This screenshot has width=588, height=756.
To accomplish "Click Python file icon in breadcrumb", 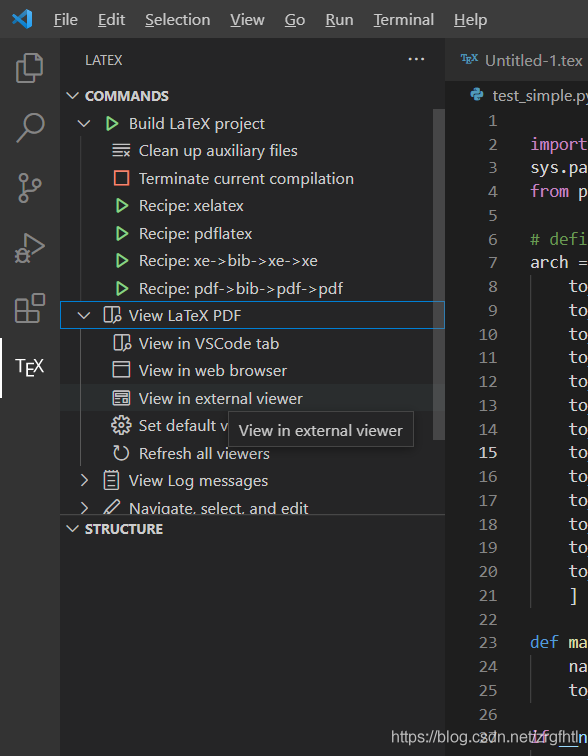I will click(x=477, y=94).
